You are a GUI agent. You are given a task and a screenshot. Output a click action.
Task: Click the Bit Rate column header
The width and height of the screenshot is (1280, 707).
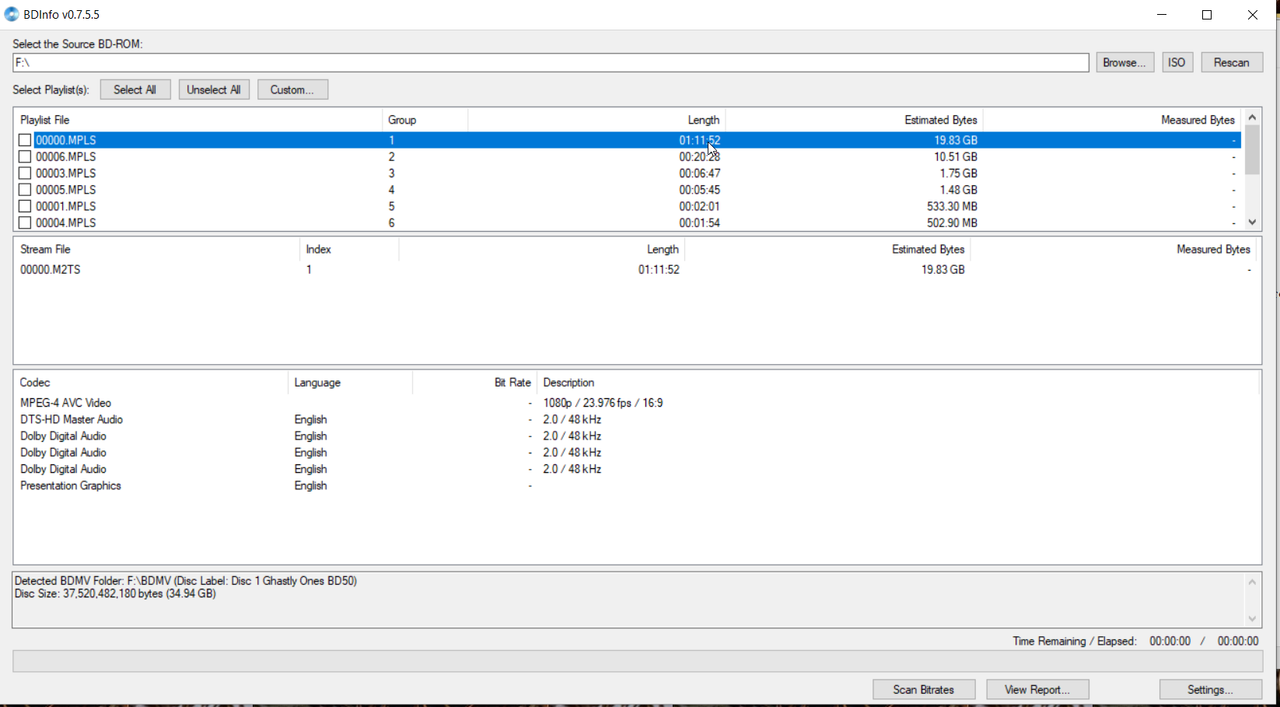click(x=475, y=382)
